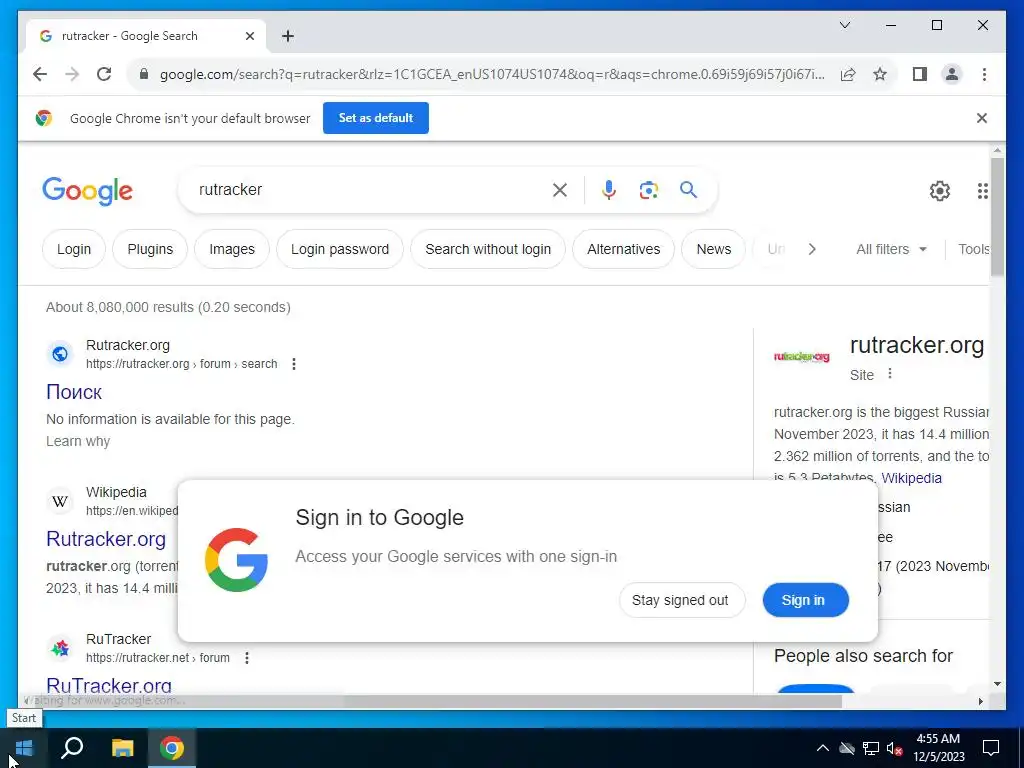
Task: Open the Поиск search result link
Action: pyautogui.click(x=74, y=392)
